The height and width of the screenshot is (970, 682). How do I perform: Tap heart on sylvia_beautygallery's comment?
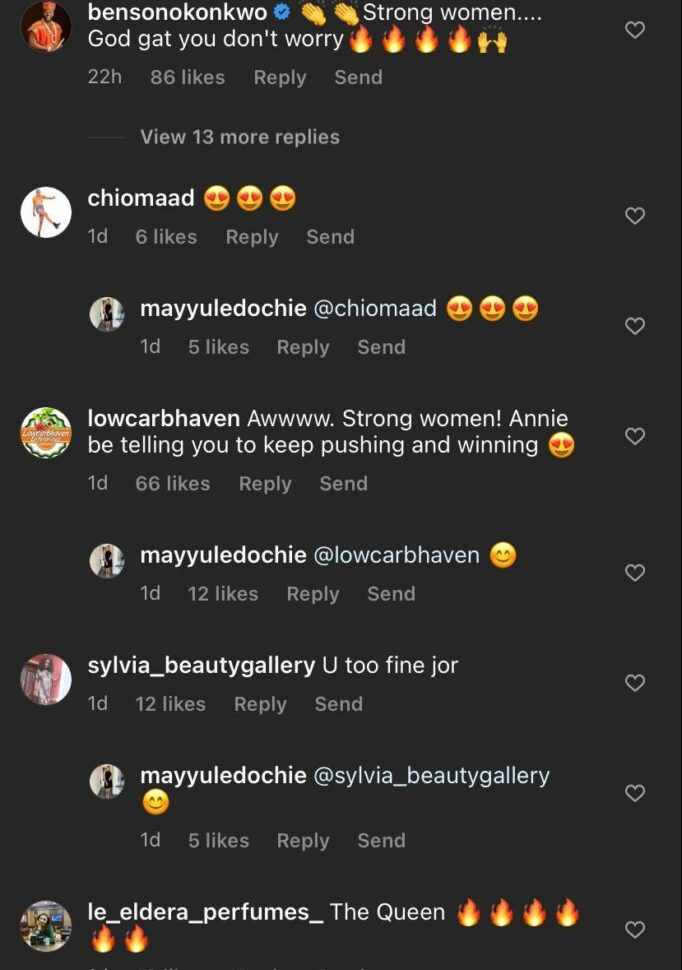(x=635, y=683)
